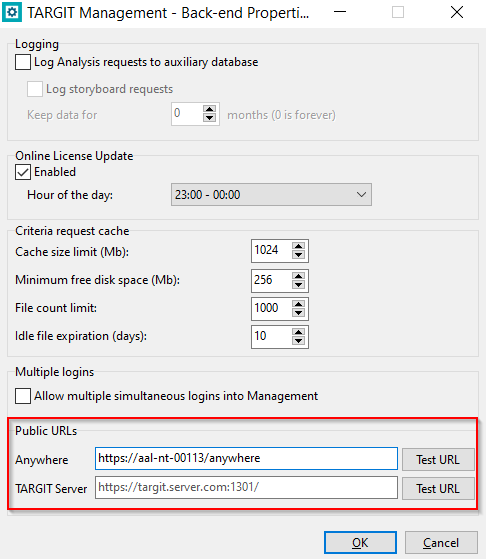This screenshot has height=559, width=486.
Task: Allow multiple simultaneous logins into Management
Action: click(x=23, y=396)
